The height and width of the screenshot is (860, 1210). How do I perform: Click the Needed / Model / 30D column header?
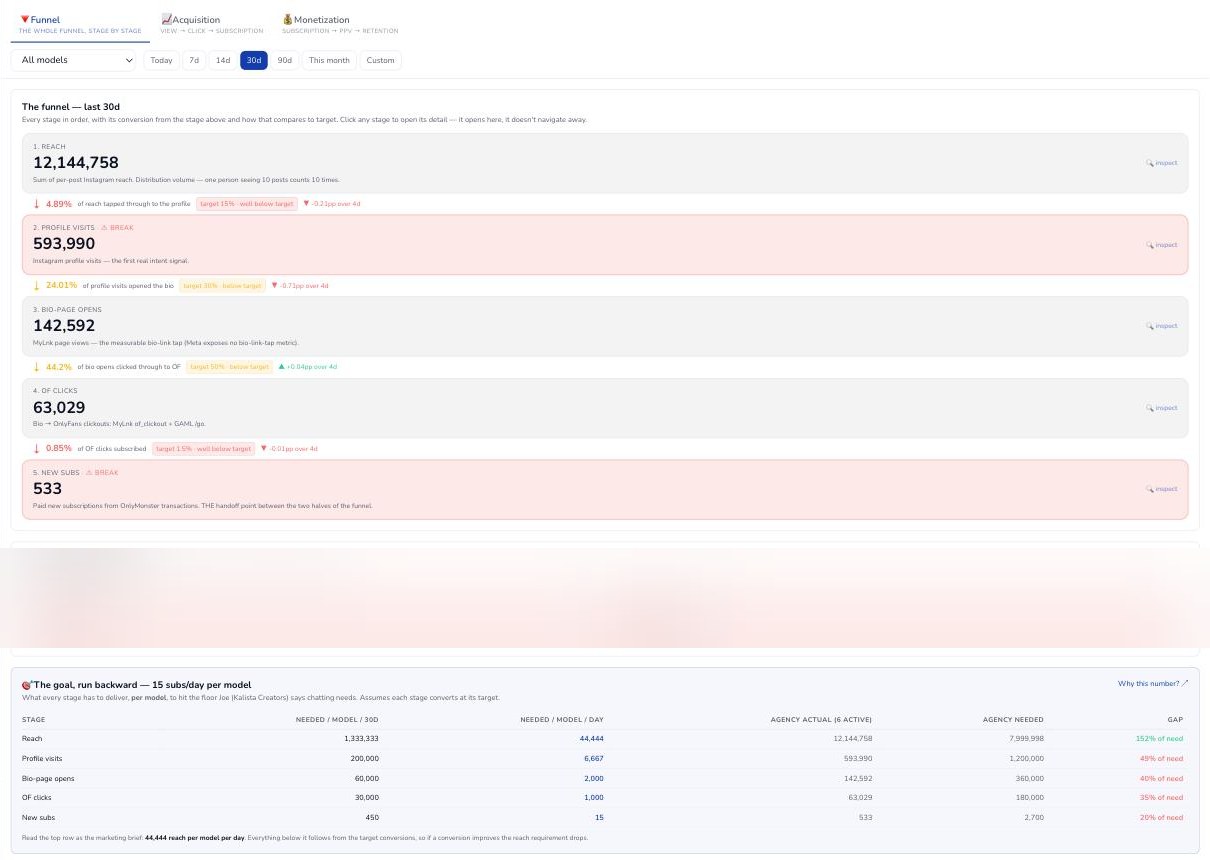pyautogui.click(x=337, y=719)
